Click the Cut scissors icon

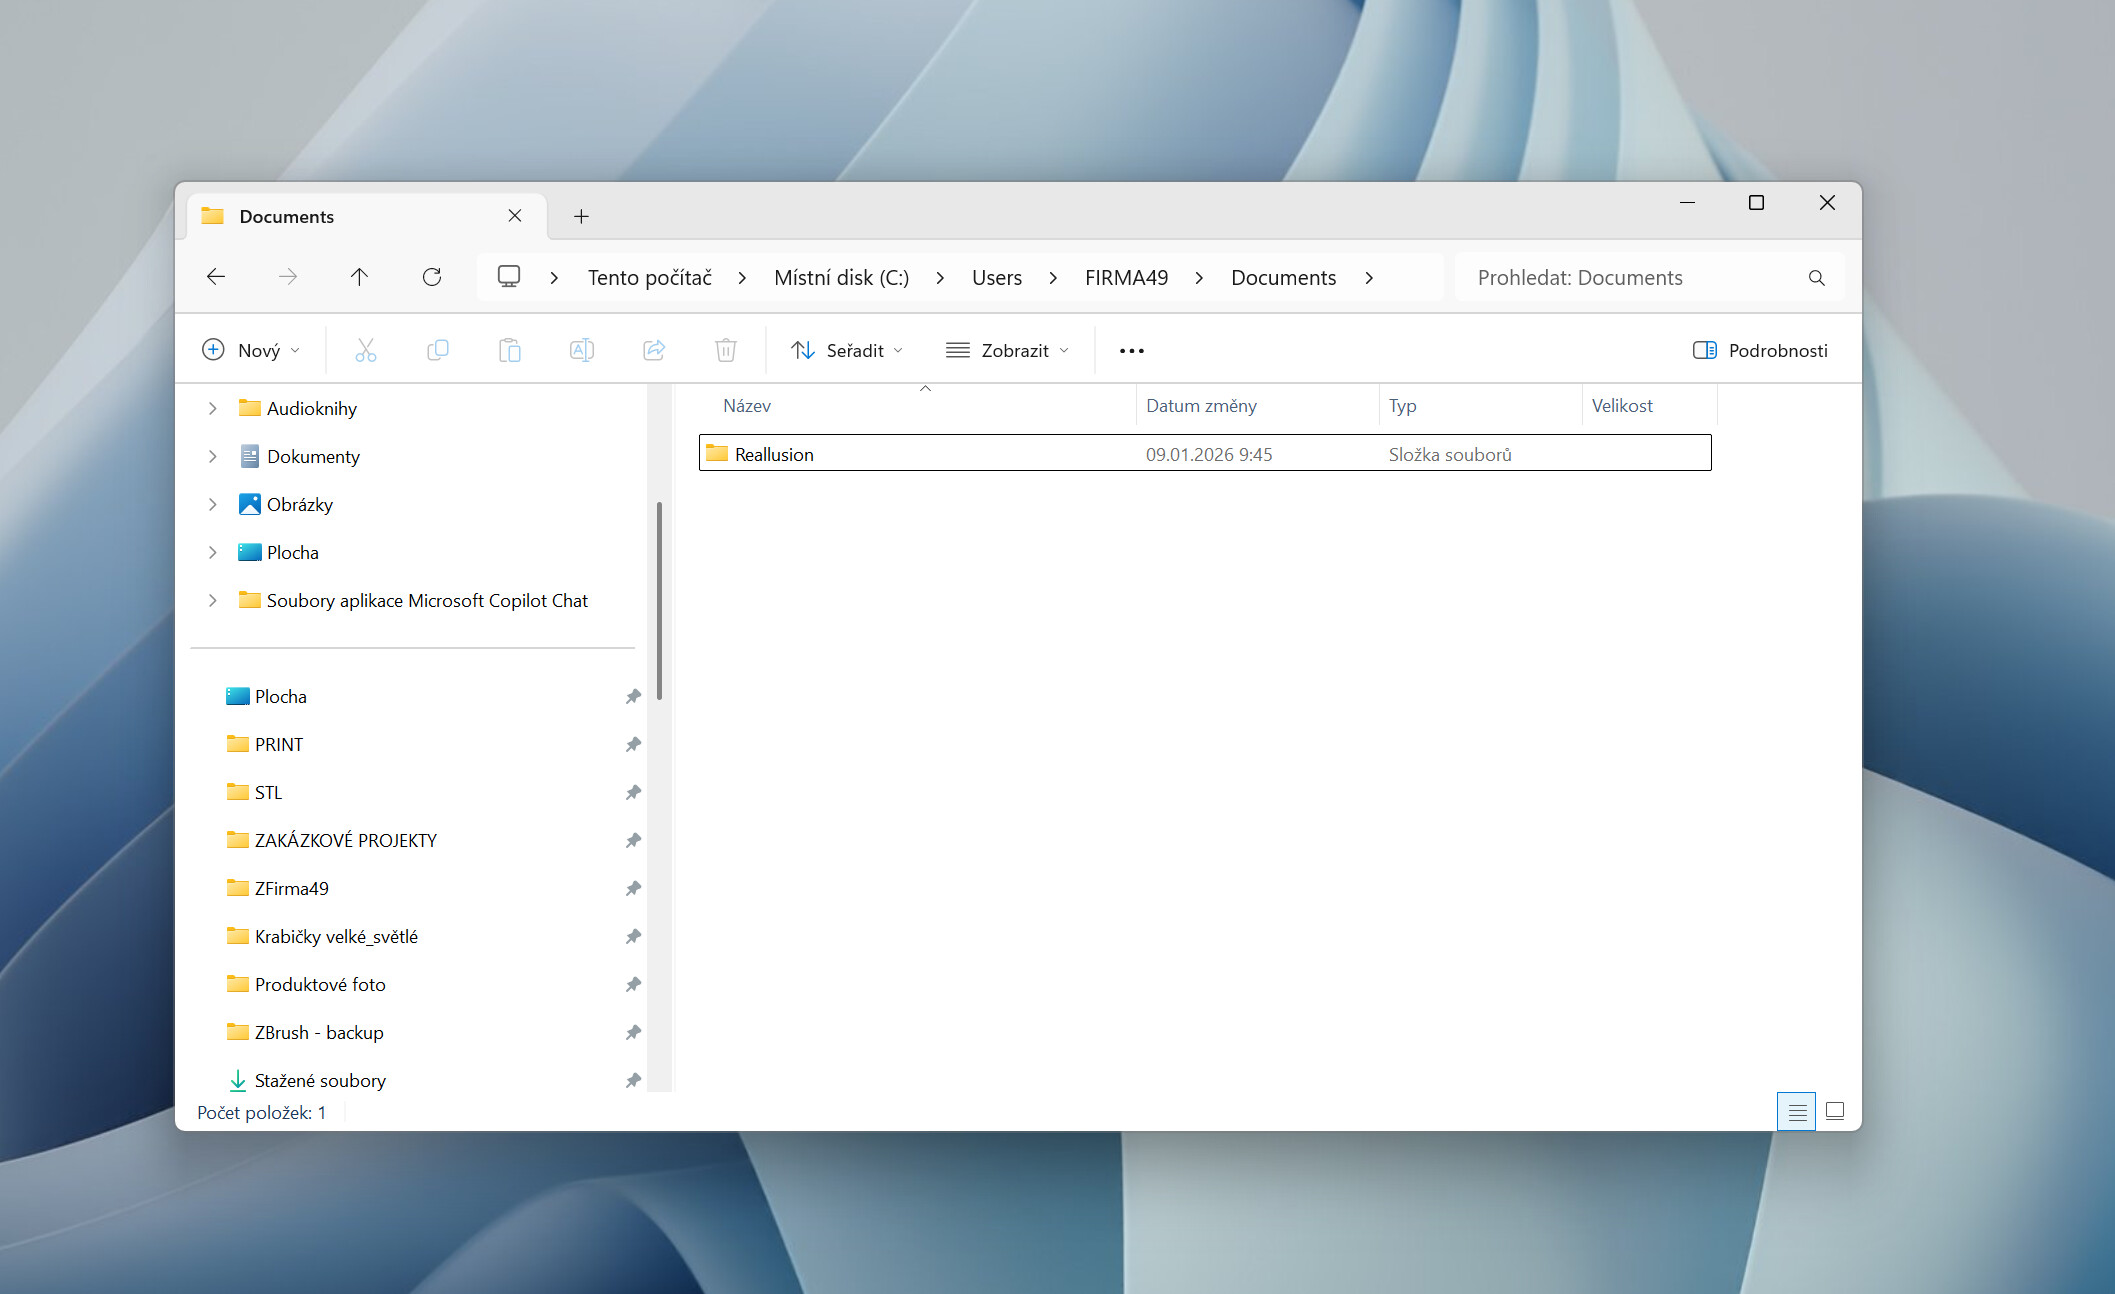[365, 350]
